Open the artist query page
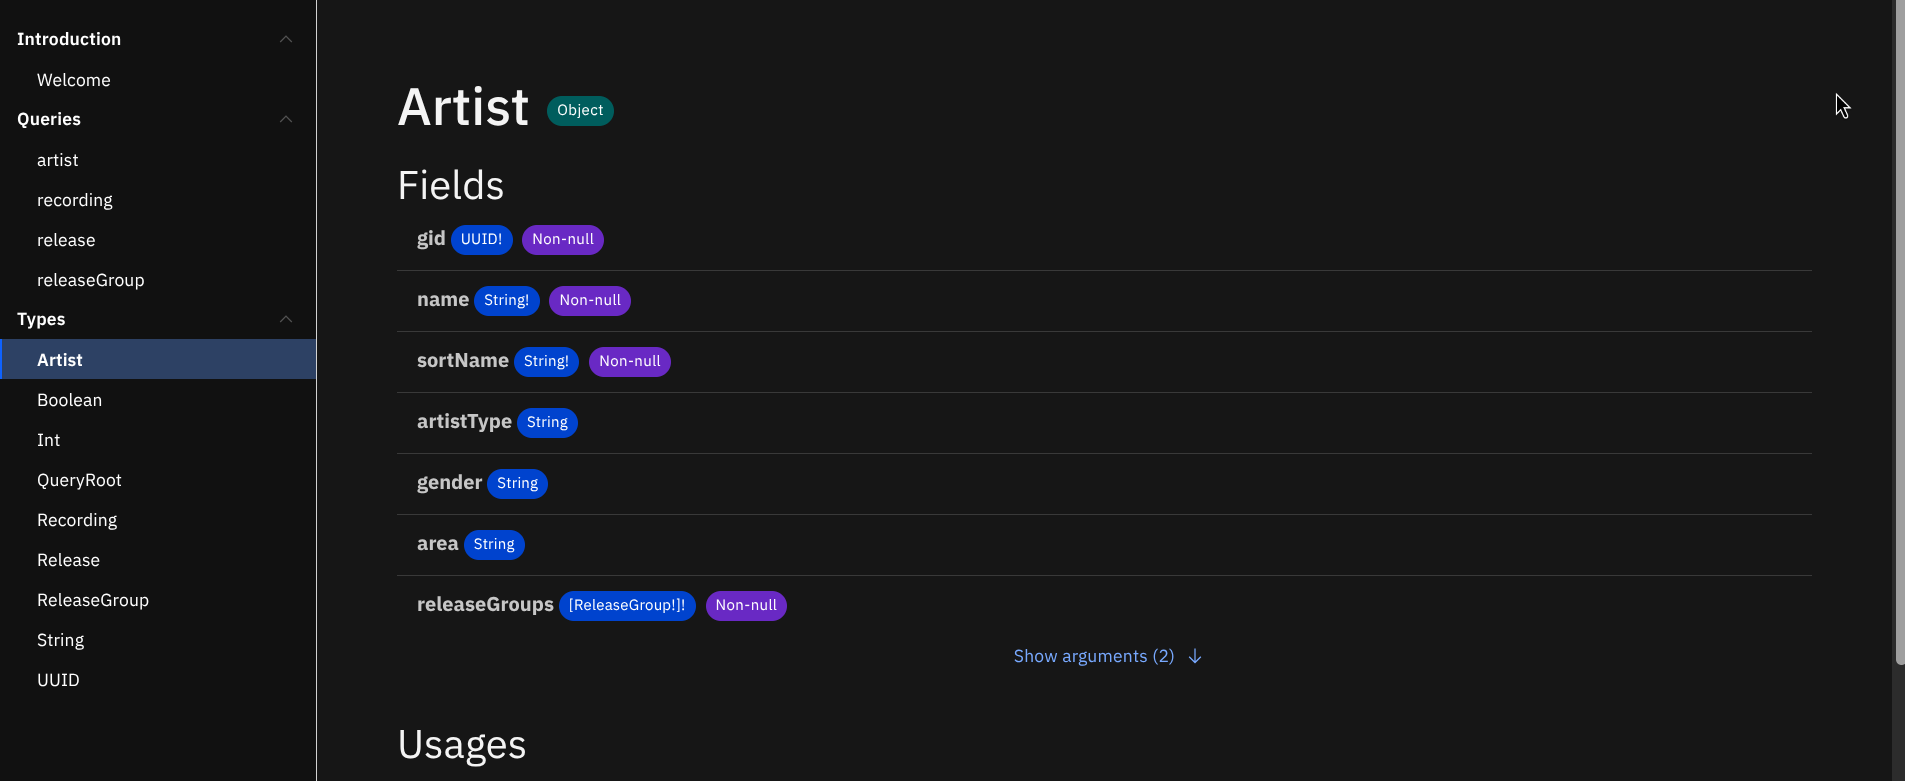Viewport: 1905px width, 781px height. (x=58, y=160)
